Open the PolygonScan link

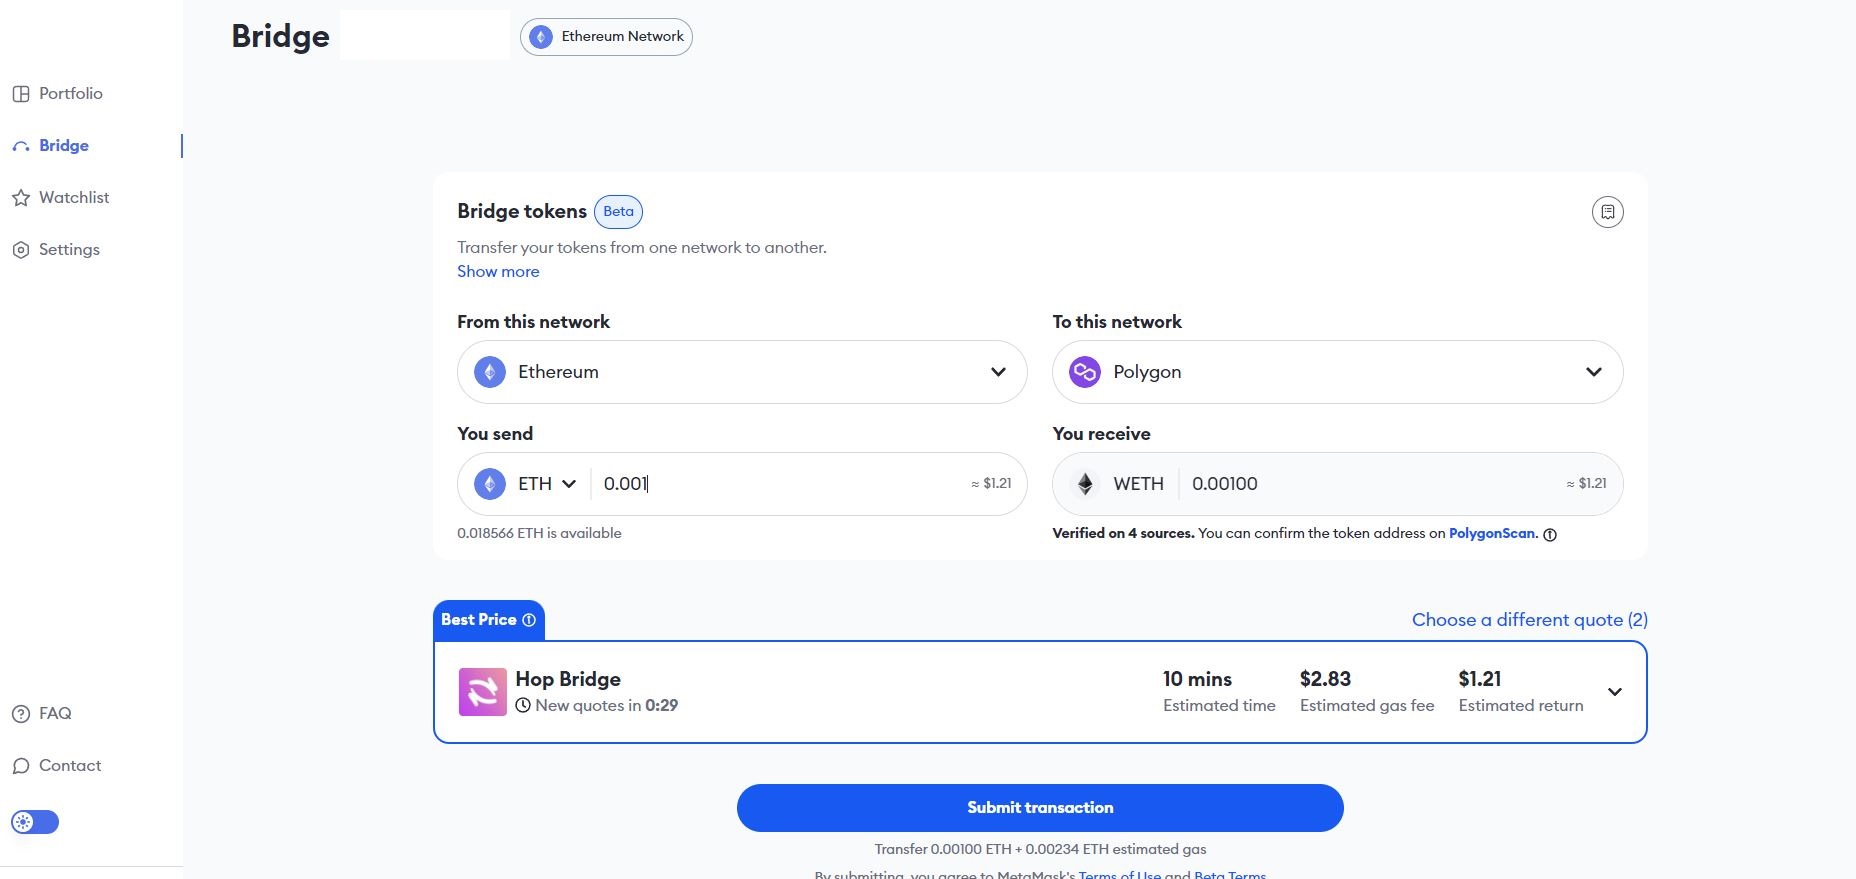coord(1492,533)
